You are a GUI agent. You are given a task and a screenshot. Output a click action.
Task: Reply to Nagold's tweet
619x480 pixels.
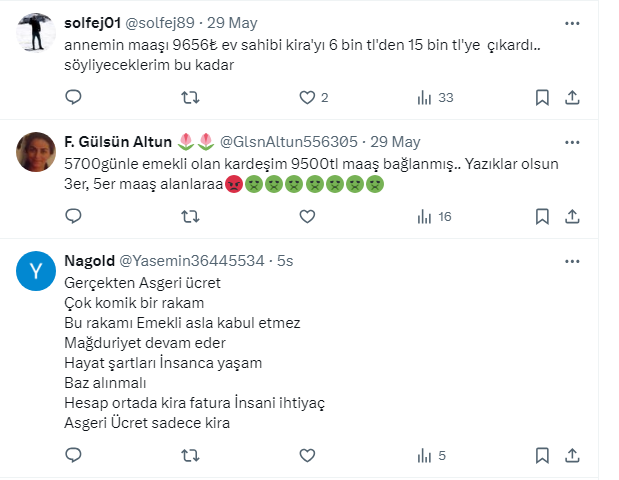pos(73,454)
